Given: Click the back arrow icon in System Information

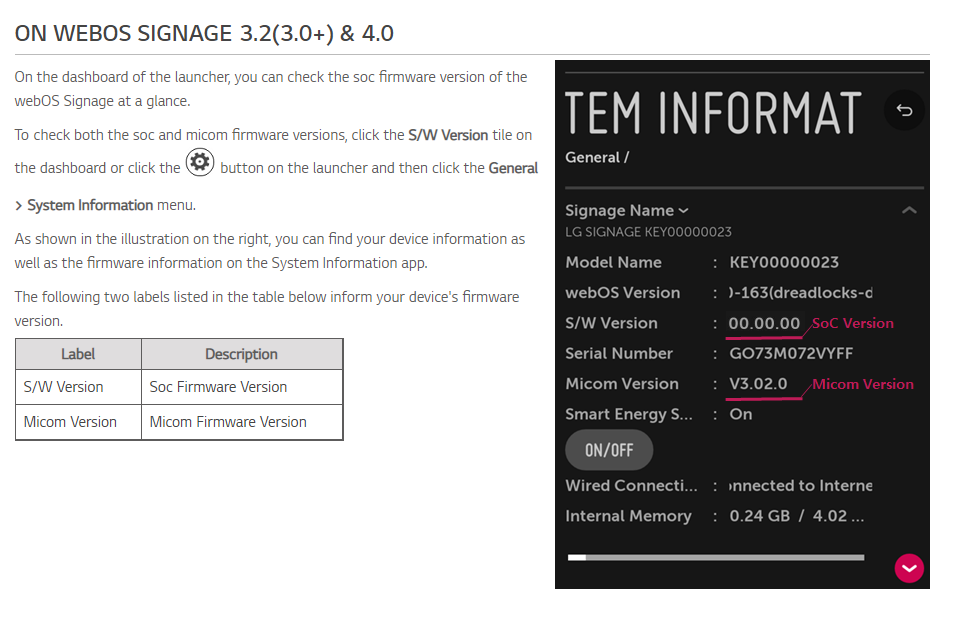Looking at the screenshot, I should pos(904,111).
